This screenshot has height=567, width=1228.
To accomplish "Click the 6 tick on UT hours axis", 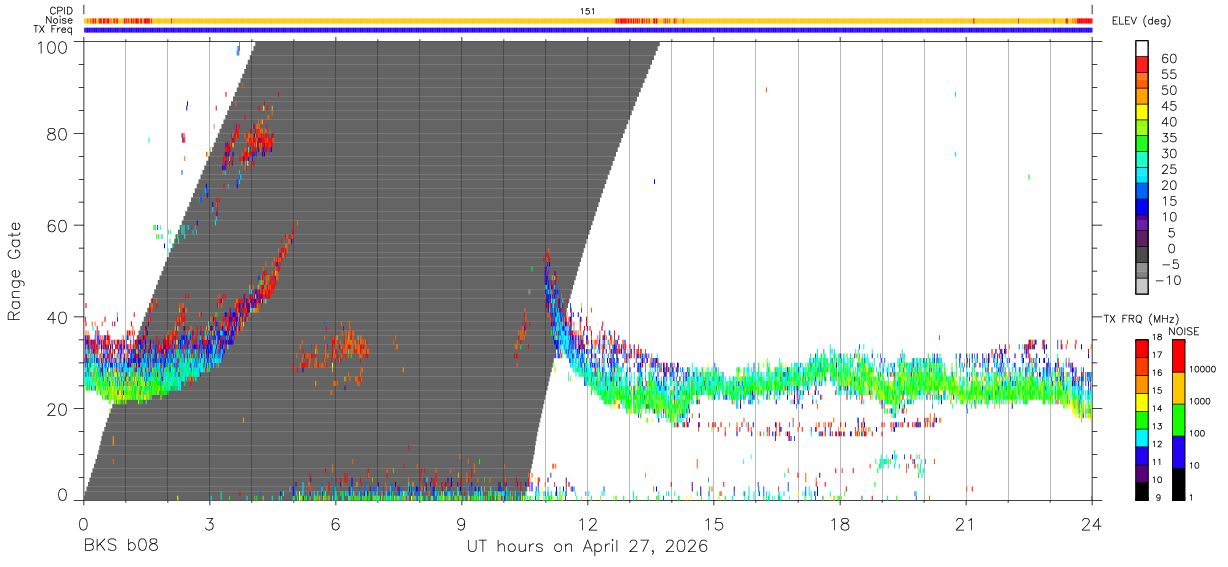I will click(x=336, y=523).
